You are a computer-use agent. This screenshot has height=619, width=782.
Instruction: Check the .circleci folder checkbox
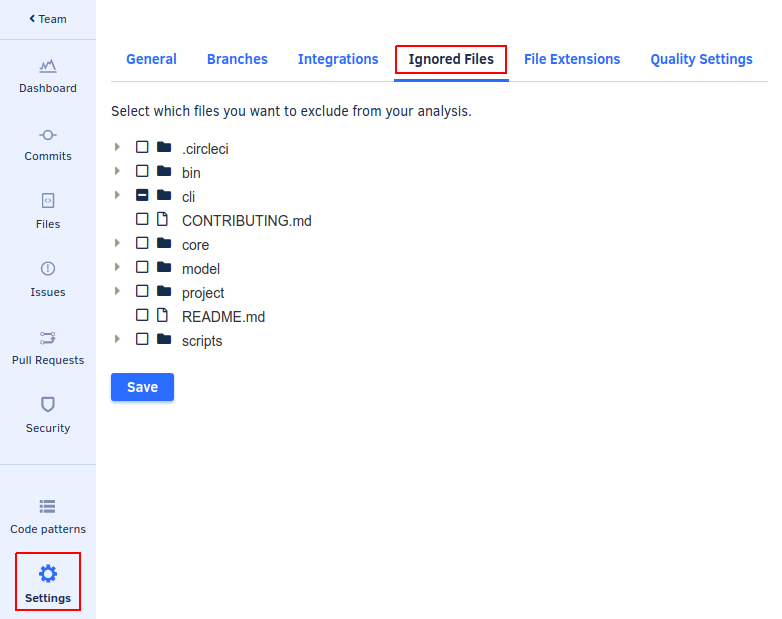click(x=142, y=147)
